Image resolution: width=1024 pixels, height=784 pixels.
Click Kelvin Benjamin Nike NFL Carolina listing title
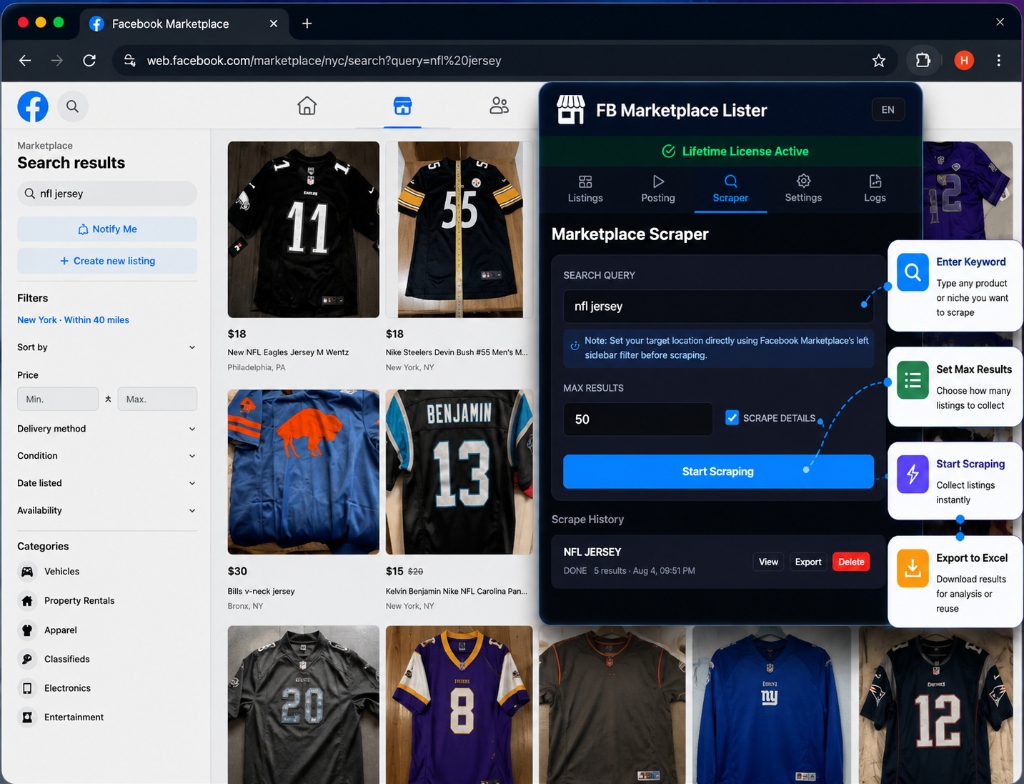[456, 591]
